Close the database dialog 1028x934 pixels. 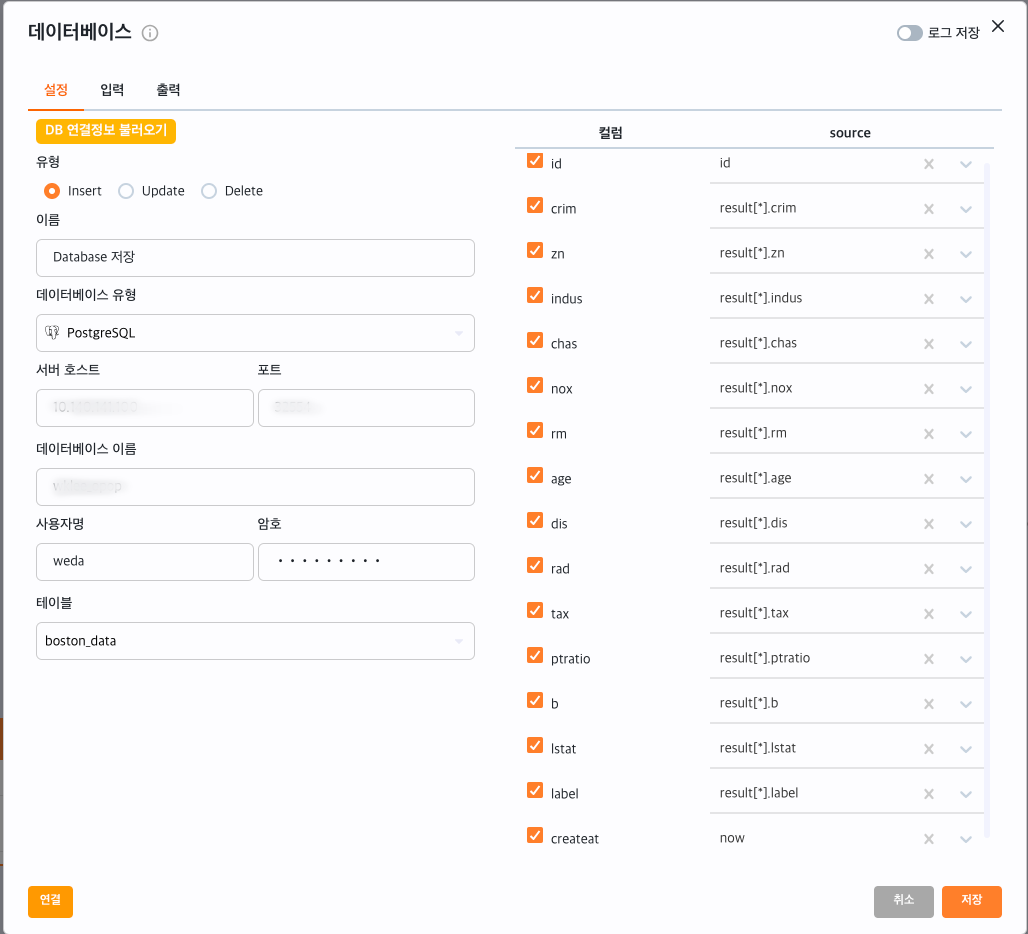point(998,26)
